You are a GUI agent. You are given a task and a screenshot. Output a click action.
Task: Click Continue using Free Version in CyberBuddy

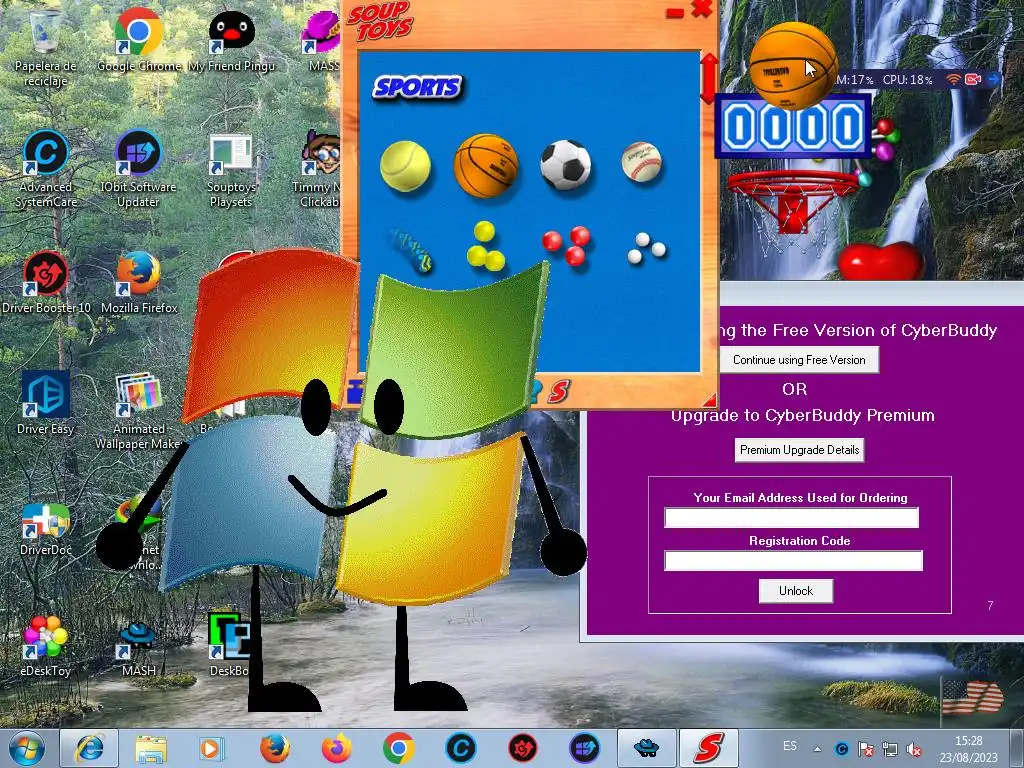[799, 360]
